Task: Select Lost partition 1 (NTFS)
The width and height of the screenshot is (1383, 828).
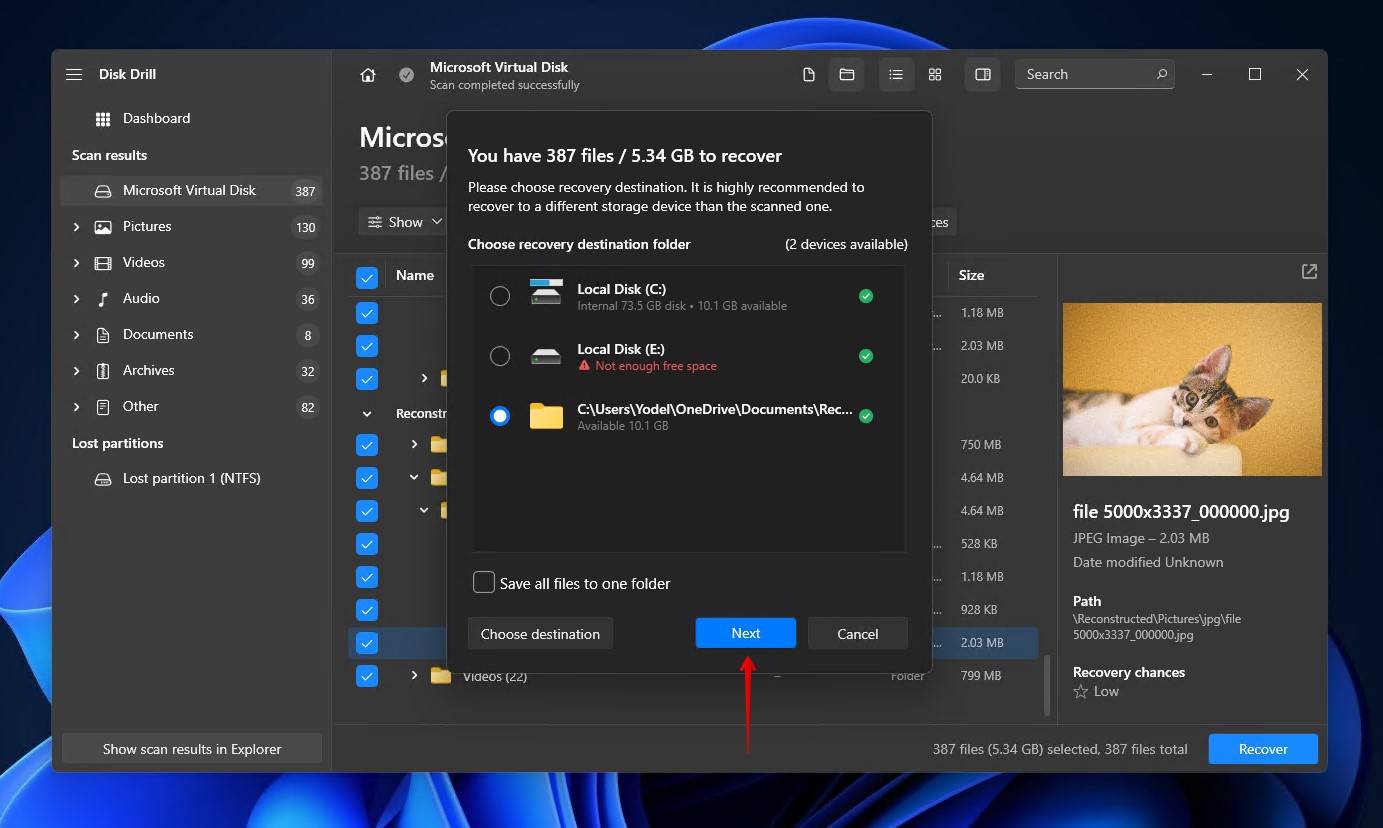Action: (x=191, y=479)
